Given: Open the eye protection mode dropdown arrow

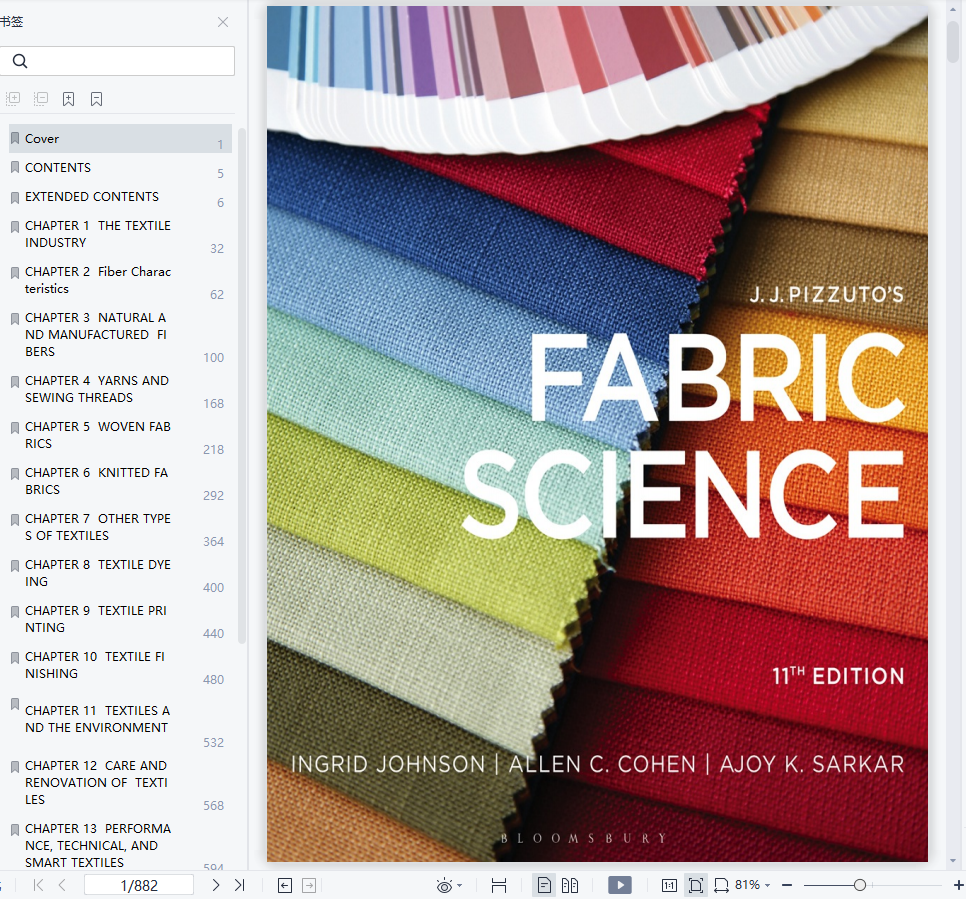Looking at the screenshot, I should (x=460, y=886).
